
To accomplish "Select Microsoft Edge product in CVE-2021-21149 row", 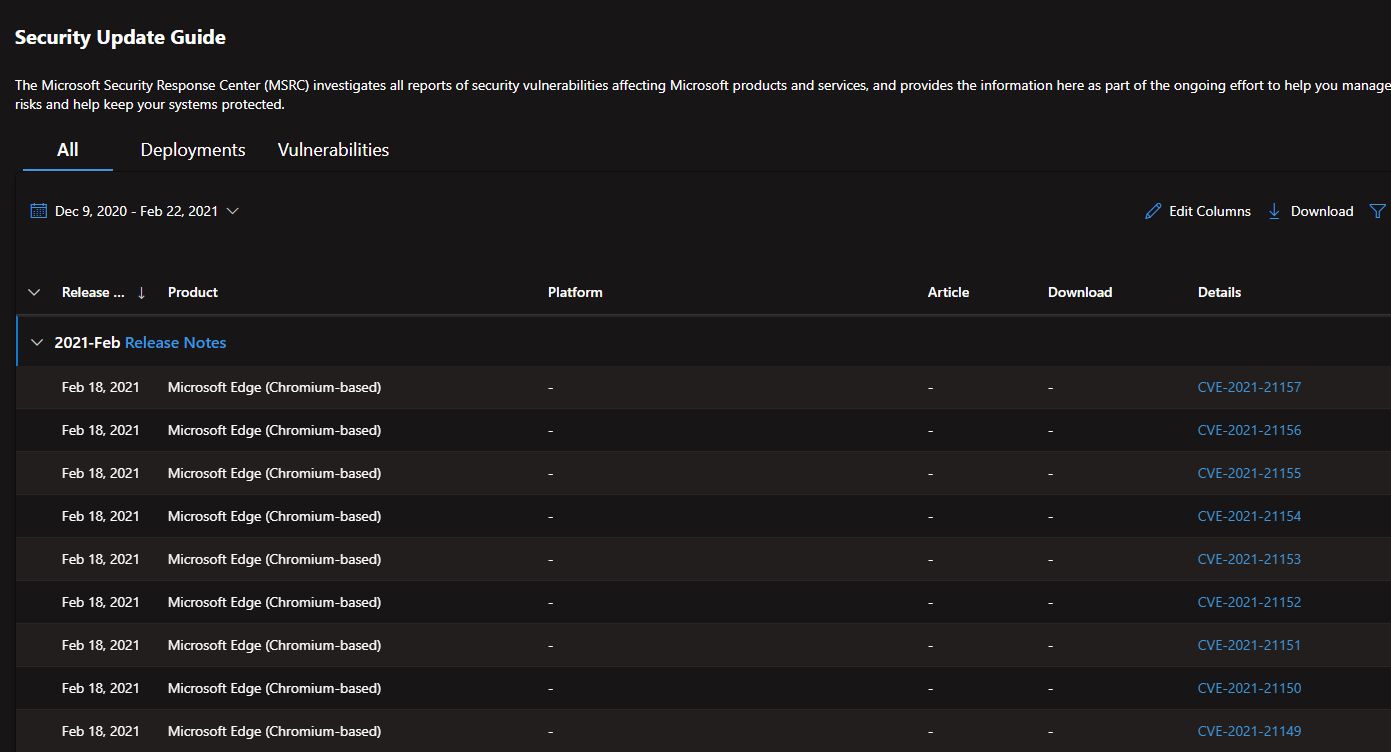I will (x=274, y=731).
